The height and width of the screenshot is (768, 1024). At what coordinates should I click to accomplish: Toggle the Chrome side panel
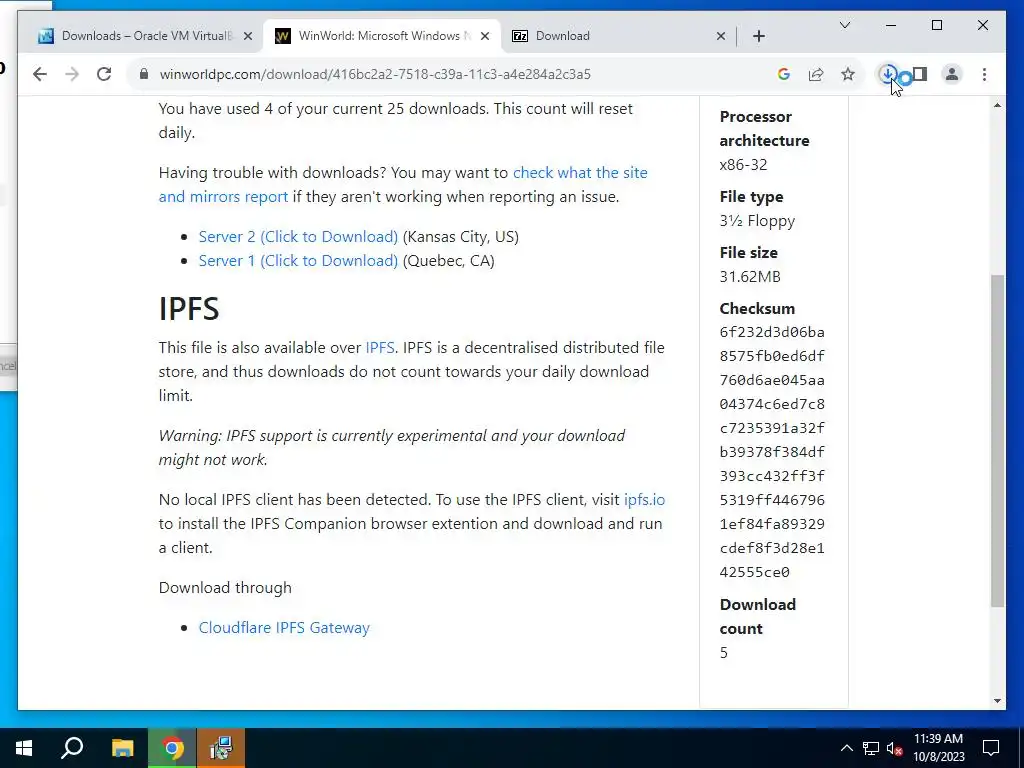point(920,74)
